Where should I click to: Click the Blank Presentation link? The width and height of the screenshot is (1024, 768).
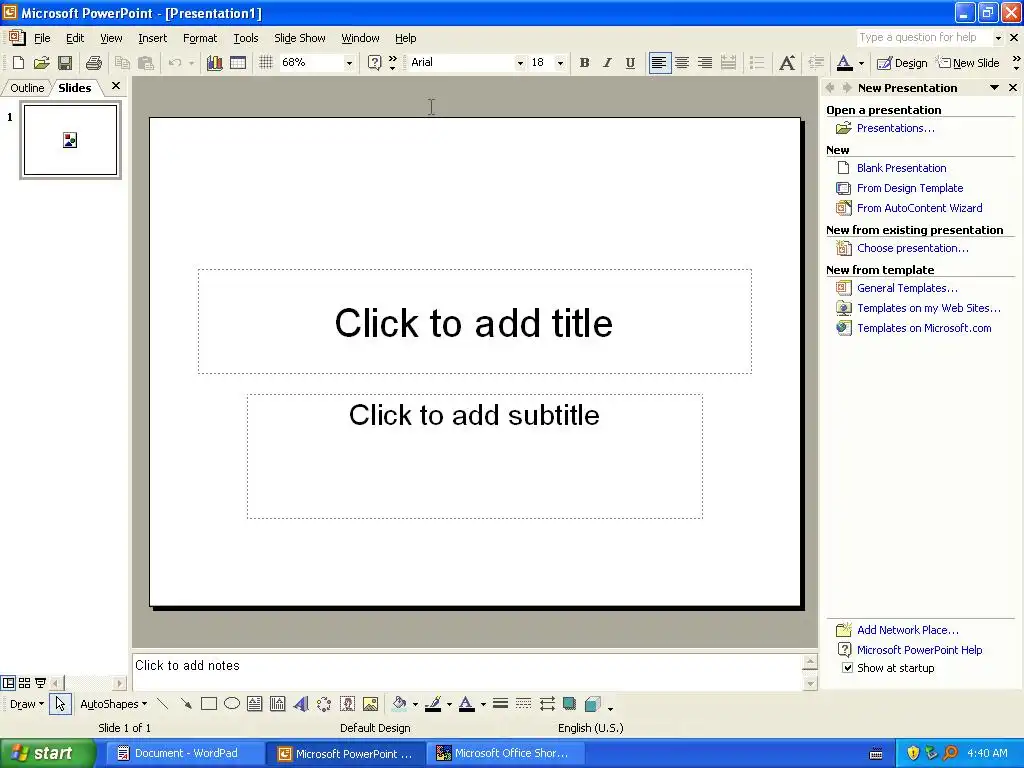(x=901, y=168)
